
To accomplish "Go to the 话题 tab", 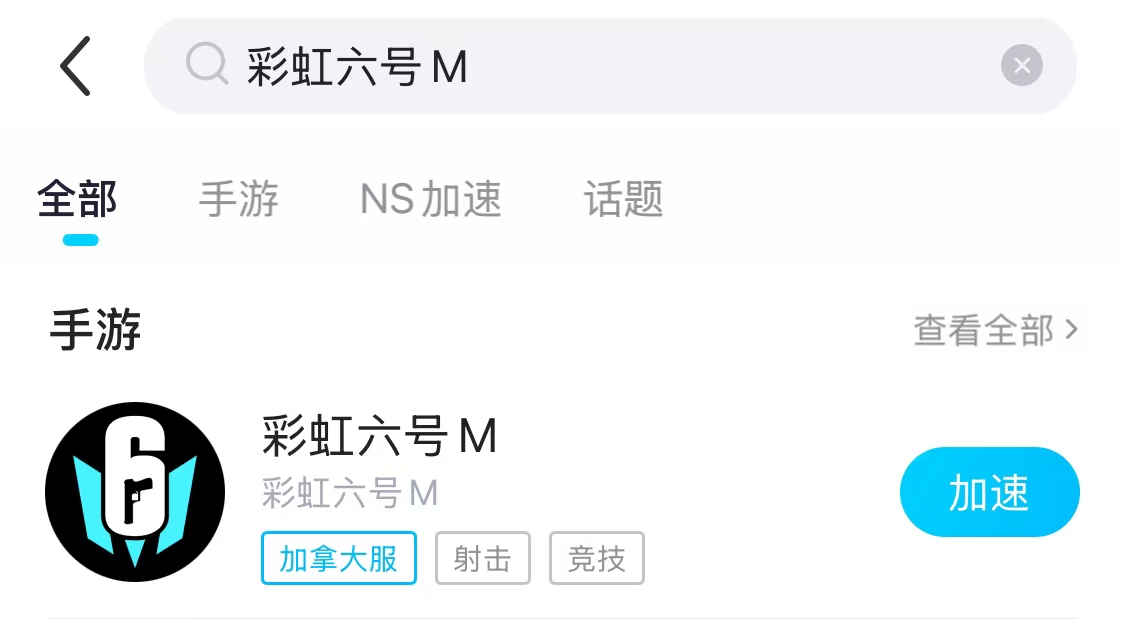I will (x=623, y=199).
